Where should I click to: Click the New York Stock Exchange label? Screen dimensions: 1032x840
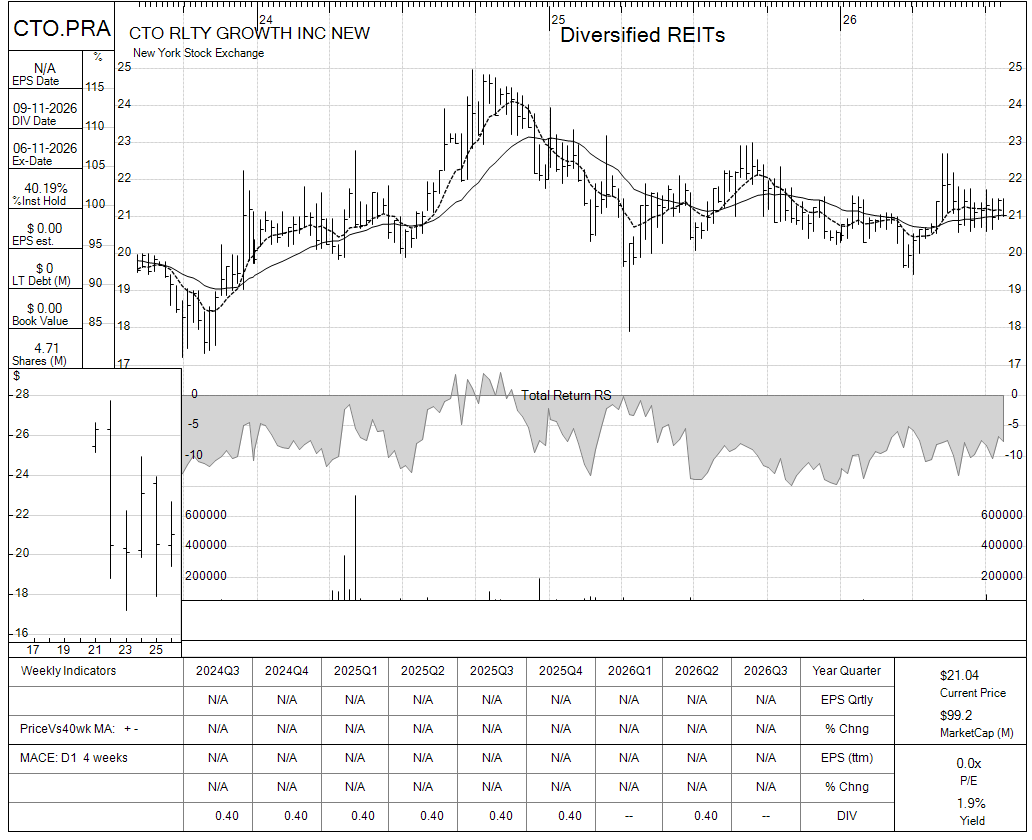point(198,53)
